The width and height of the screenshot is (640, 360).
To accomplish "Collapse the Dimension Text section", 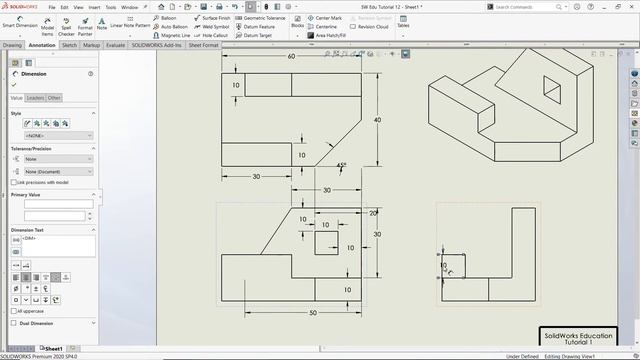I will pos(93,230).
